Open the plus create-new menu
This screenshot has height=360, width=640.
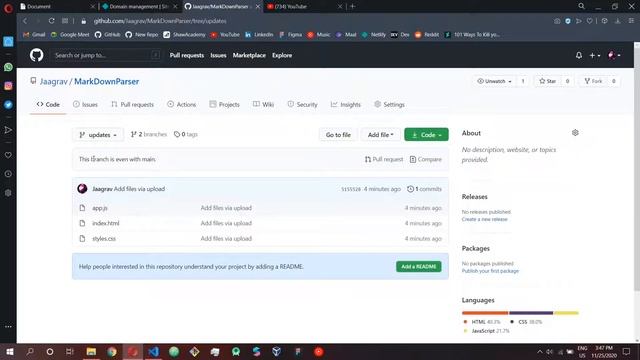pos(595,55)
